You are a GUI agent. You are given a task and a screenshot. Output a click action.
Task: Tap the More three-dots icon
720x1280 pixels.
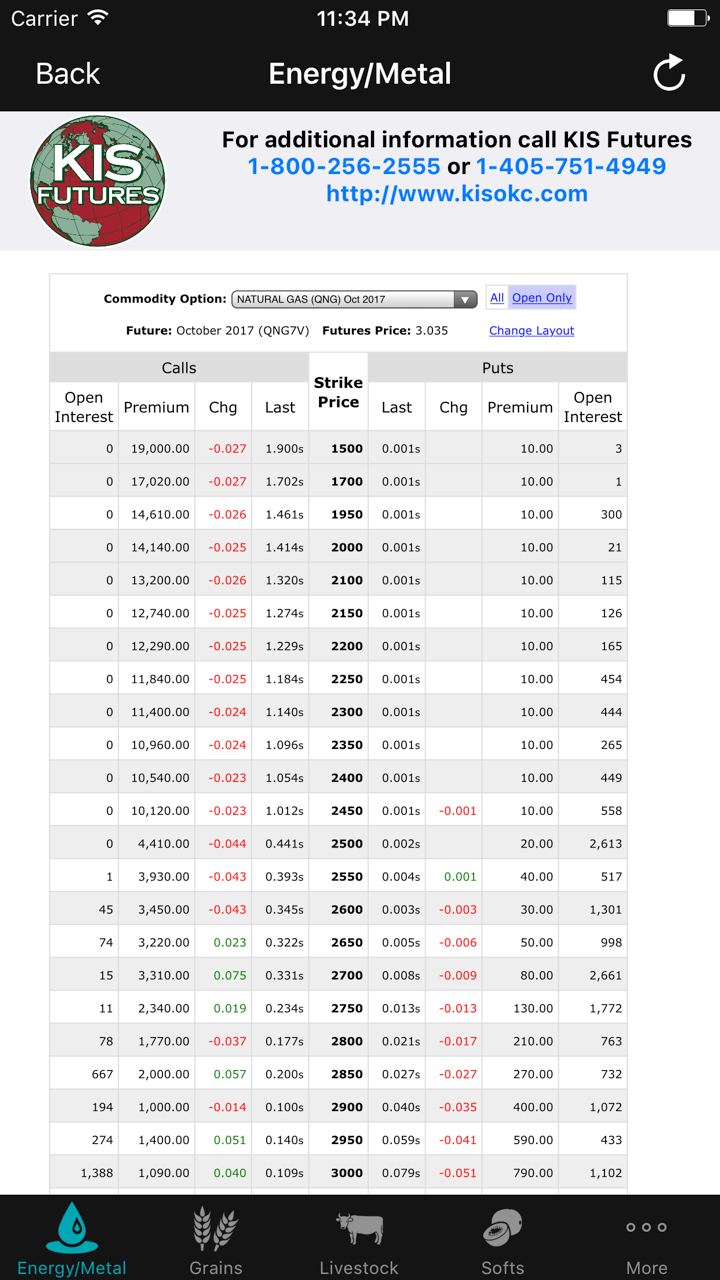click(646, 1227)
